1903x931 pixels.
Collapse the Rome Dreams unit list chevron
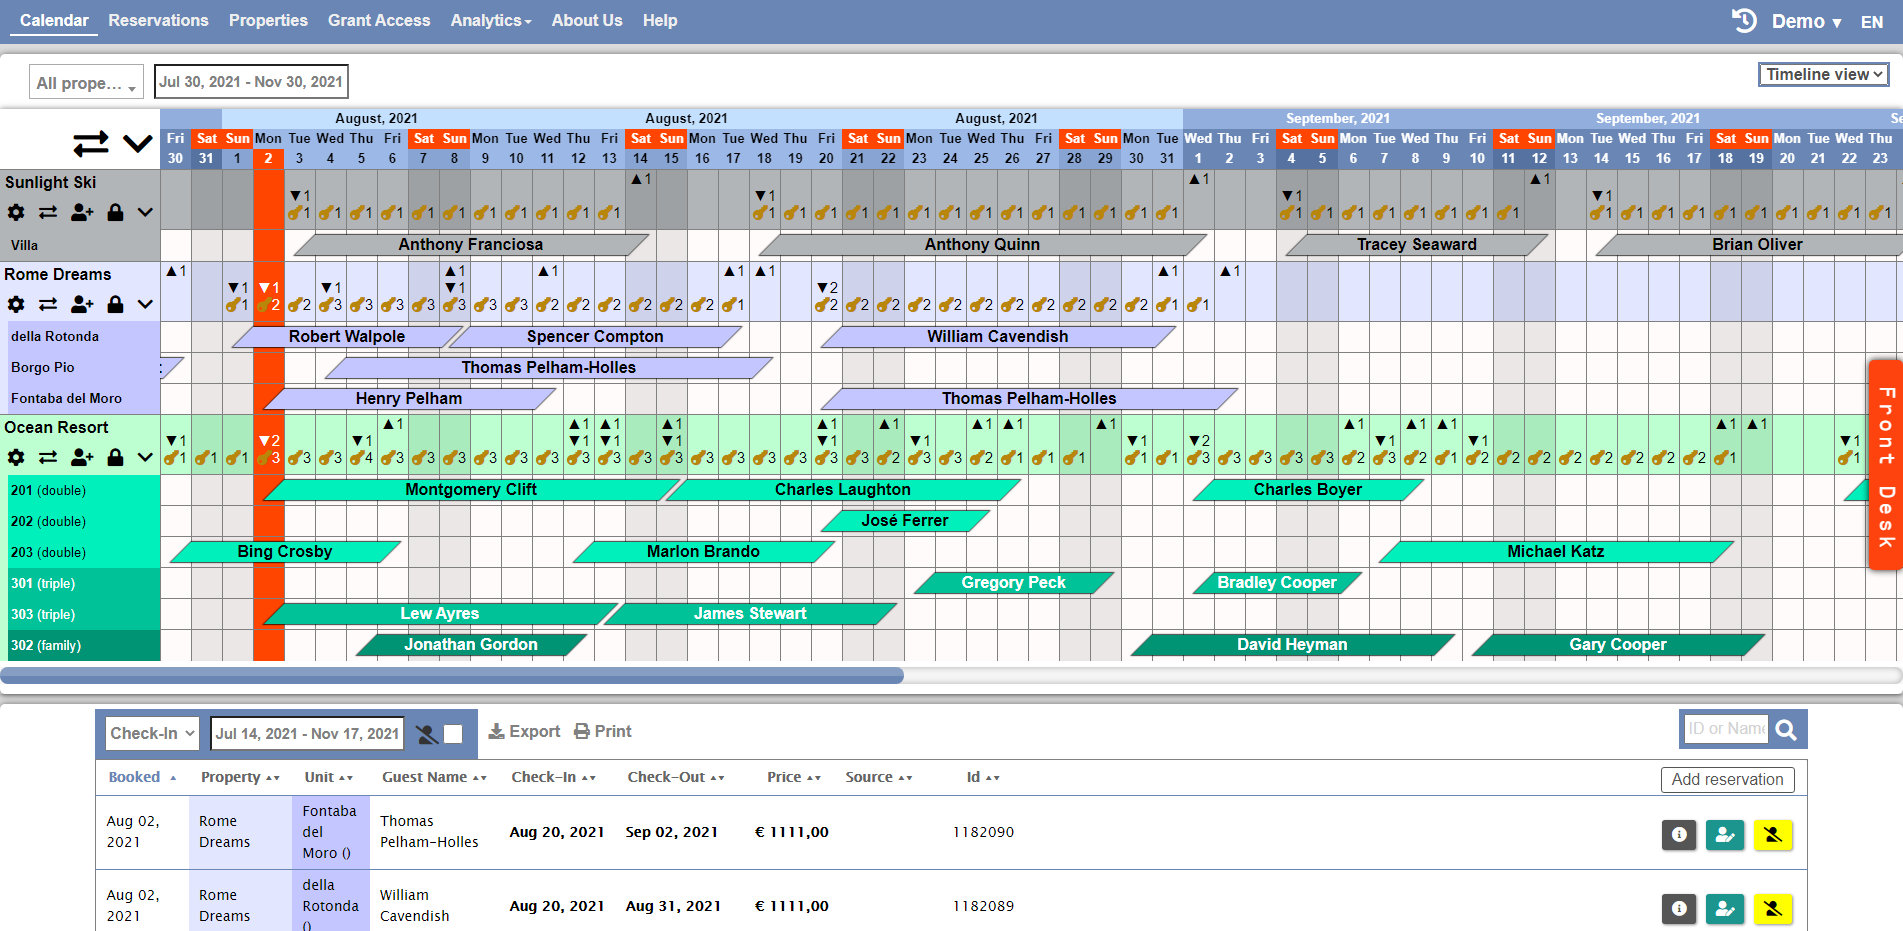point(145,304)
